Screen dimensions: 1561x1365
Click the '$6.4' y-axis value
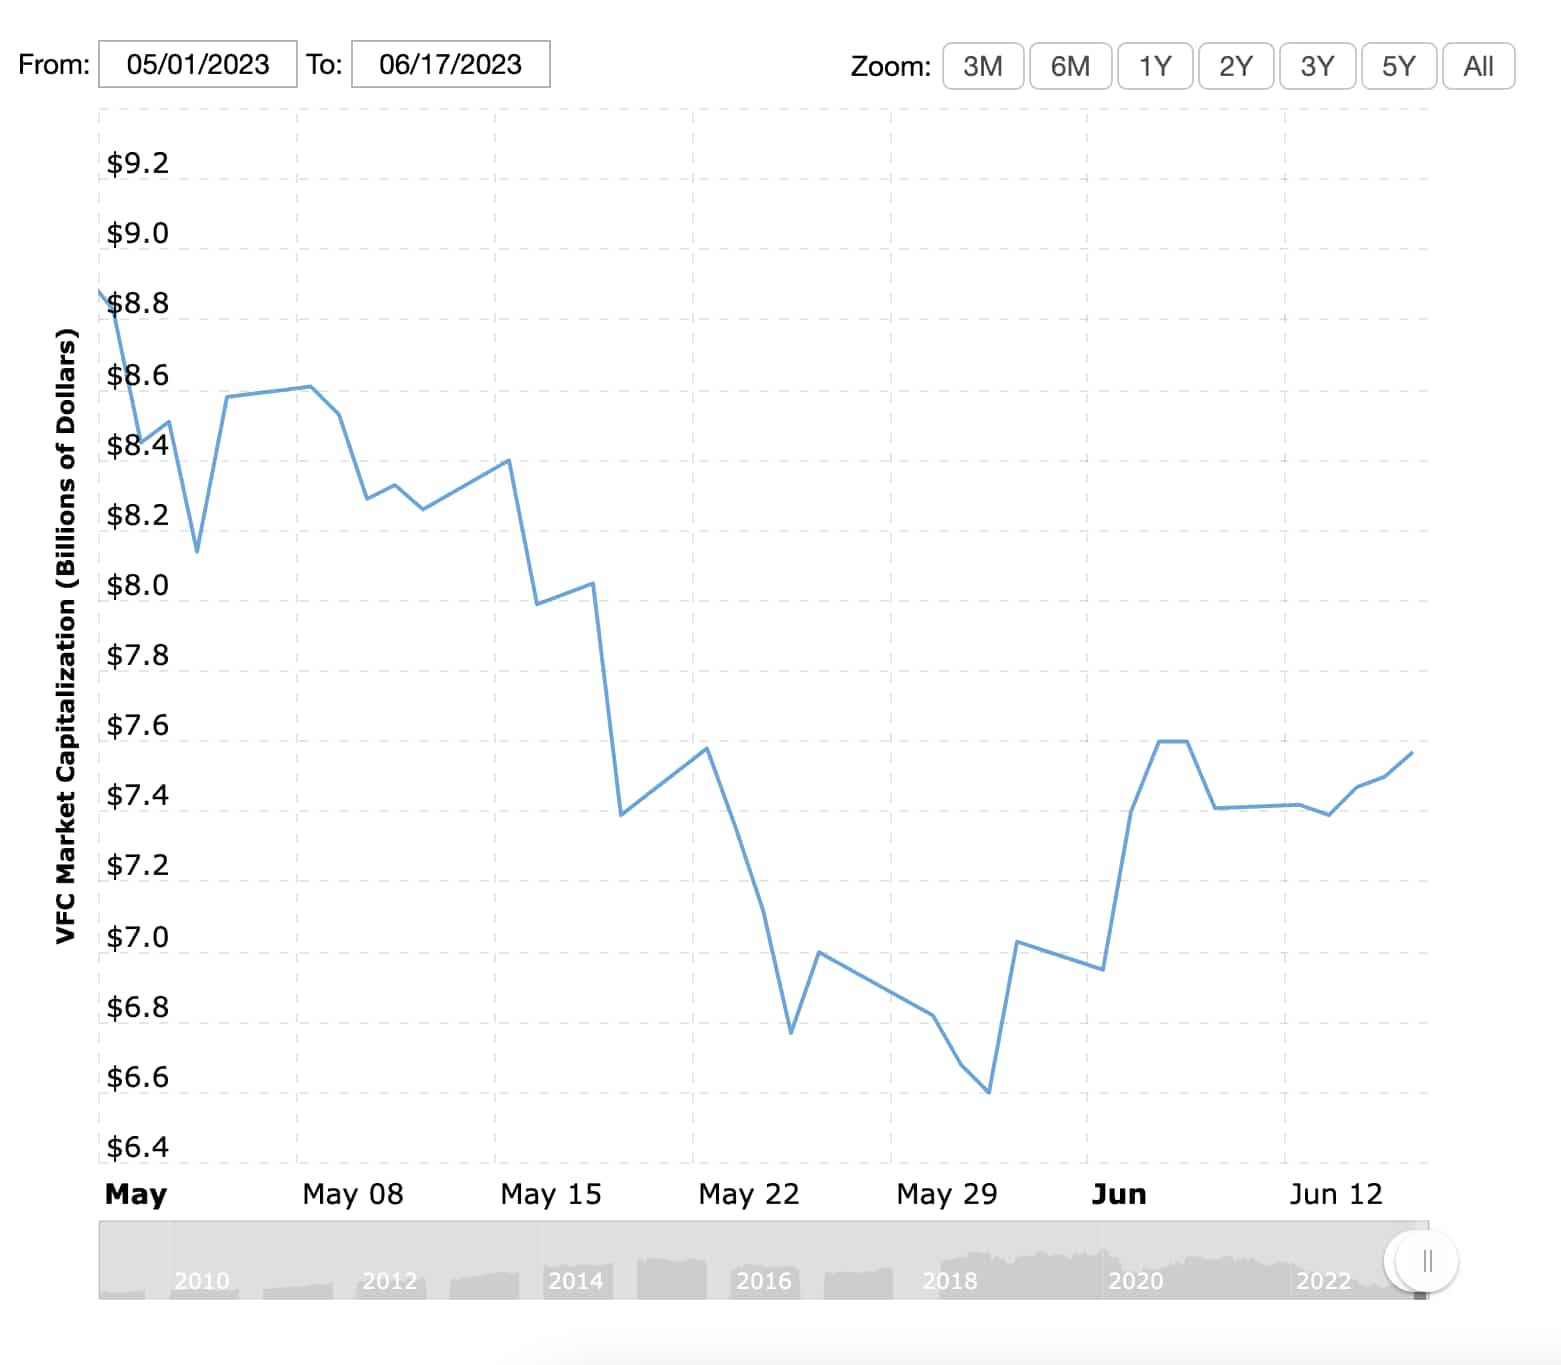click(138, 1147)
